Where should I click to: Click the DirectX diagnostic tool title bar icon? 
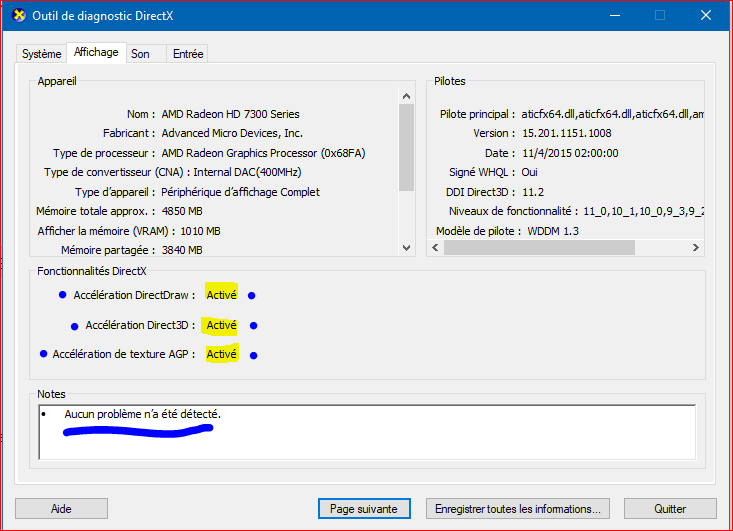tap(19, 15)
